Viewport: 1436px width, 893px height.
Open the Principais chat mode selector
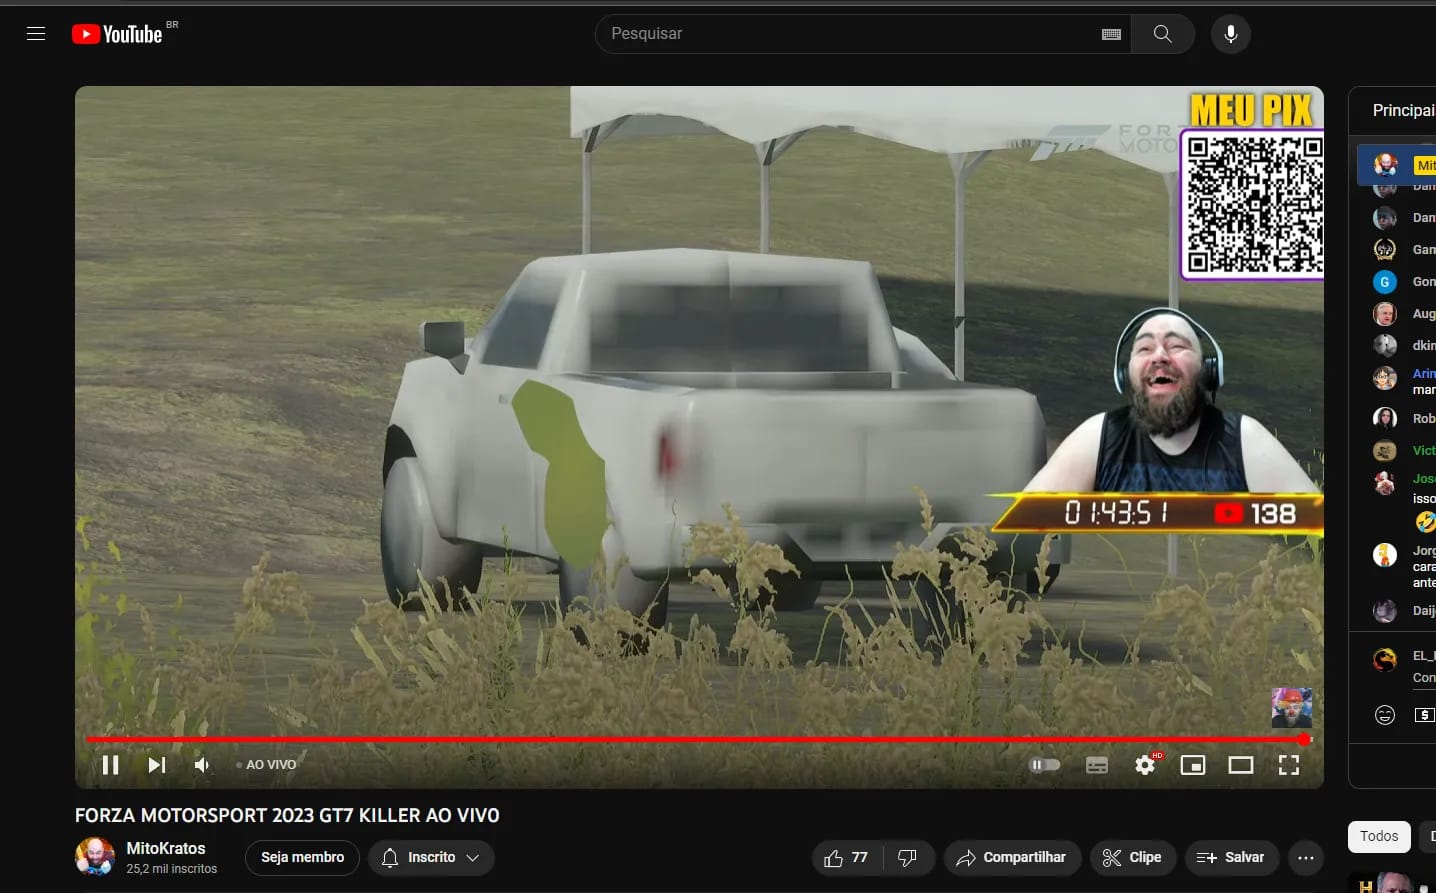[x=1404, y=110]
